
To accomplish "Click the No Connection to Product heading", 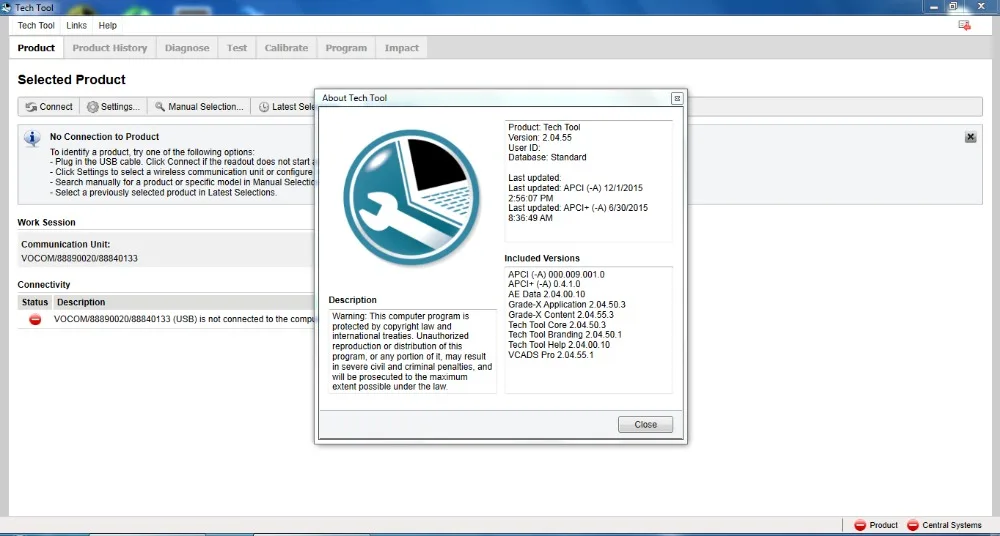I will point(105,137).
